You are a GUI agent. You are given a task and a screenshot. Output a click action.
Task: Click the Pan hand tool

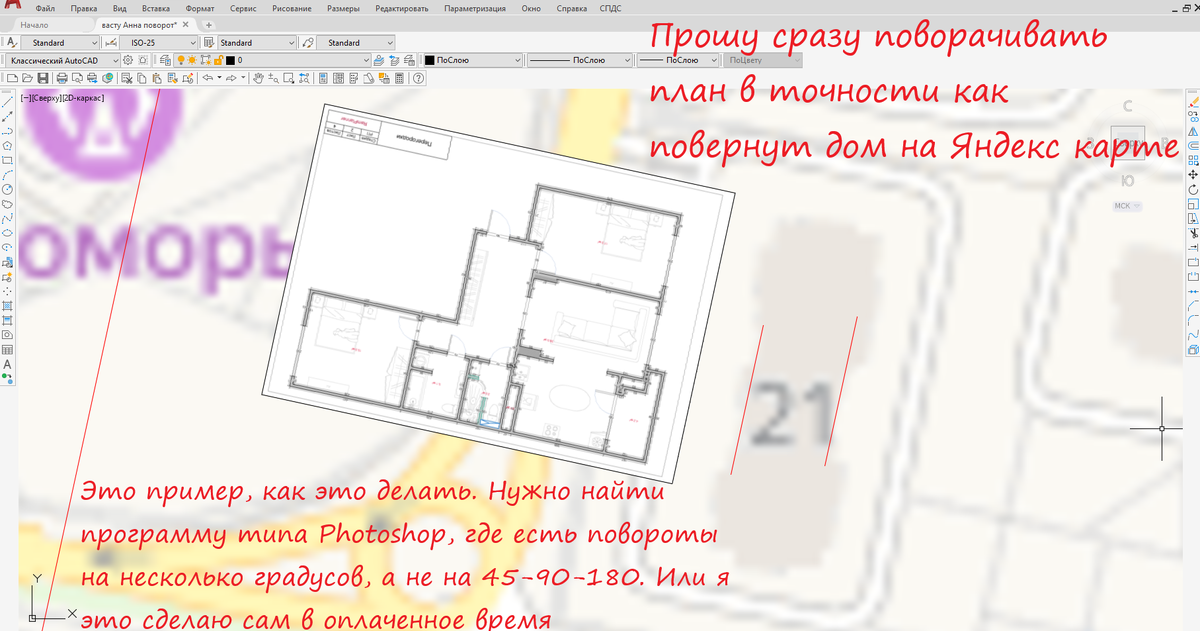pyautogui.click(x=258, y=78)
